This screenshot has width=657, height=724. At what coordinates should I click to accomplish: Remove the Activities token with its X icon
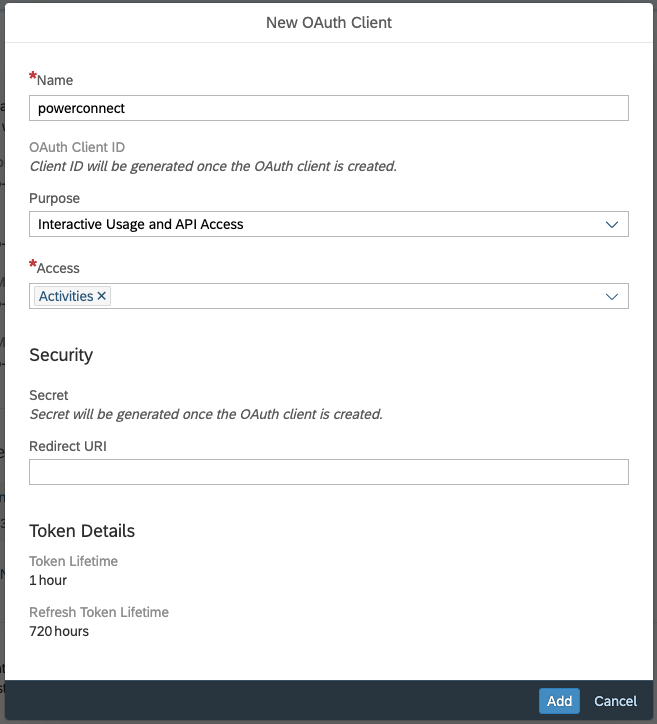pyautogui.click(x=102, y=296)
